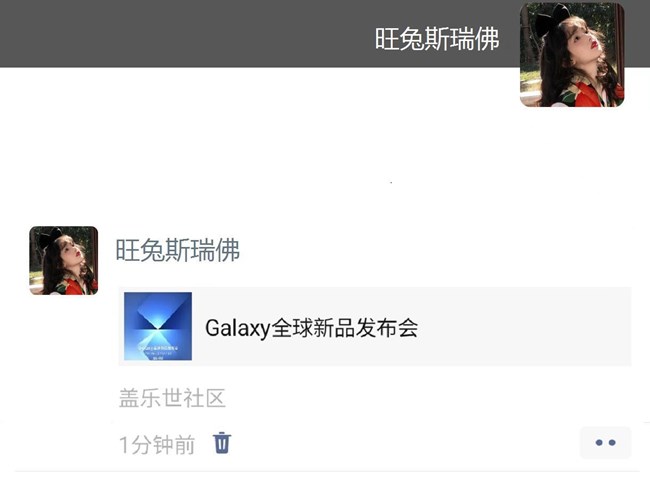The height and width of the screenshot is (478, 650).
Task: Delete the post with the trash icon
Action: [222, 443]
